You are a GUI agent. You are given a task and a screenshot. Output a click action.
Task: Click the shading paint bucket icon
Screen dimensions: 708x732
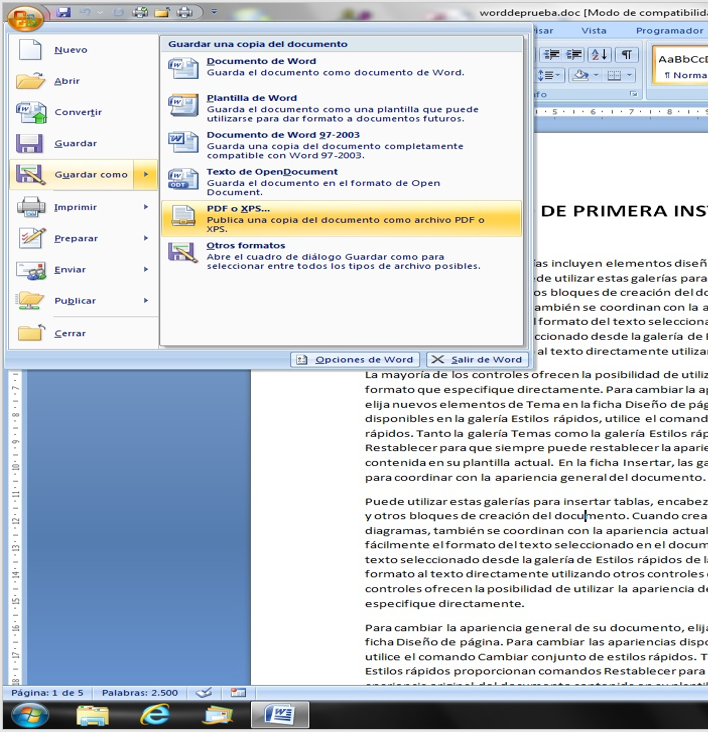[581, 75]
